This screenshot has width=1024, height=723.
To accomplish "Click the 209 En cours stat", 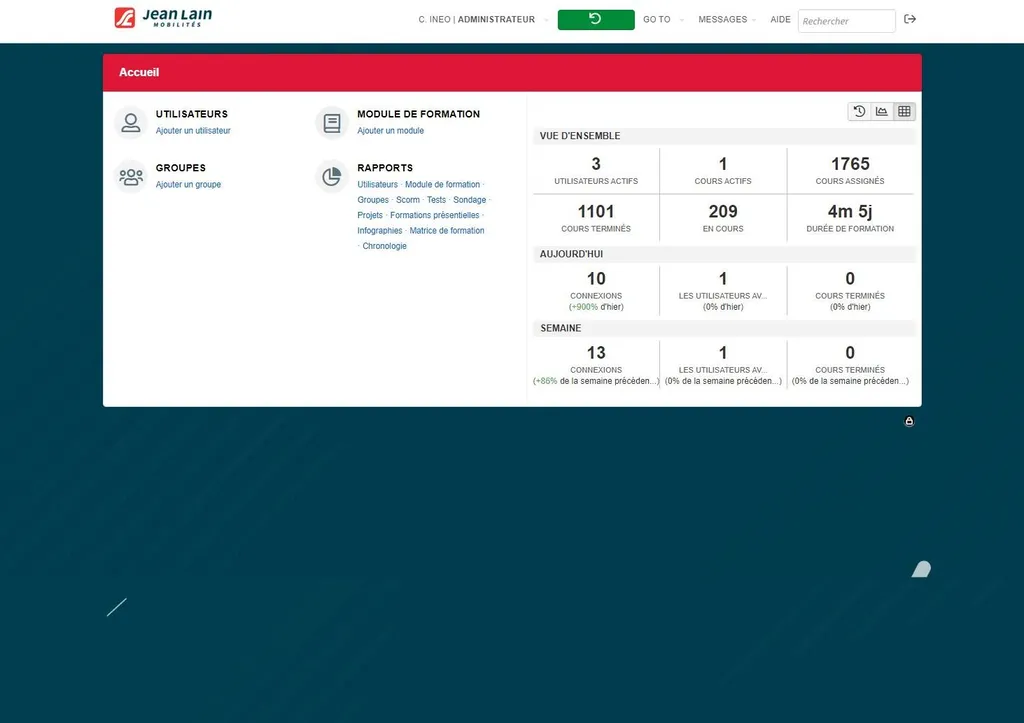I will (x=723, y=218).
